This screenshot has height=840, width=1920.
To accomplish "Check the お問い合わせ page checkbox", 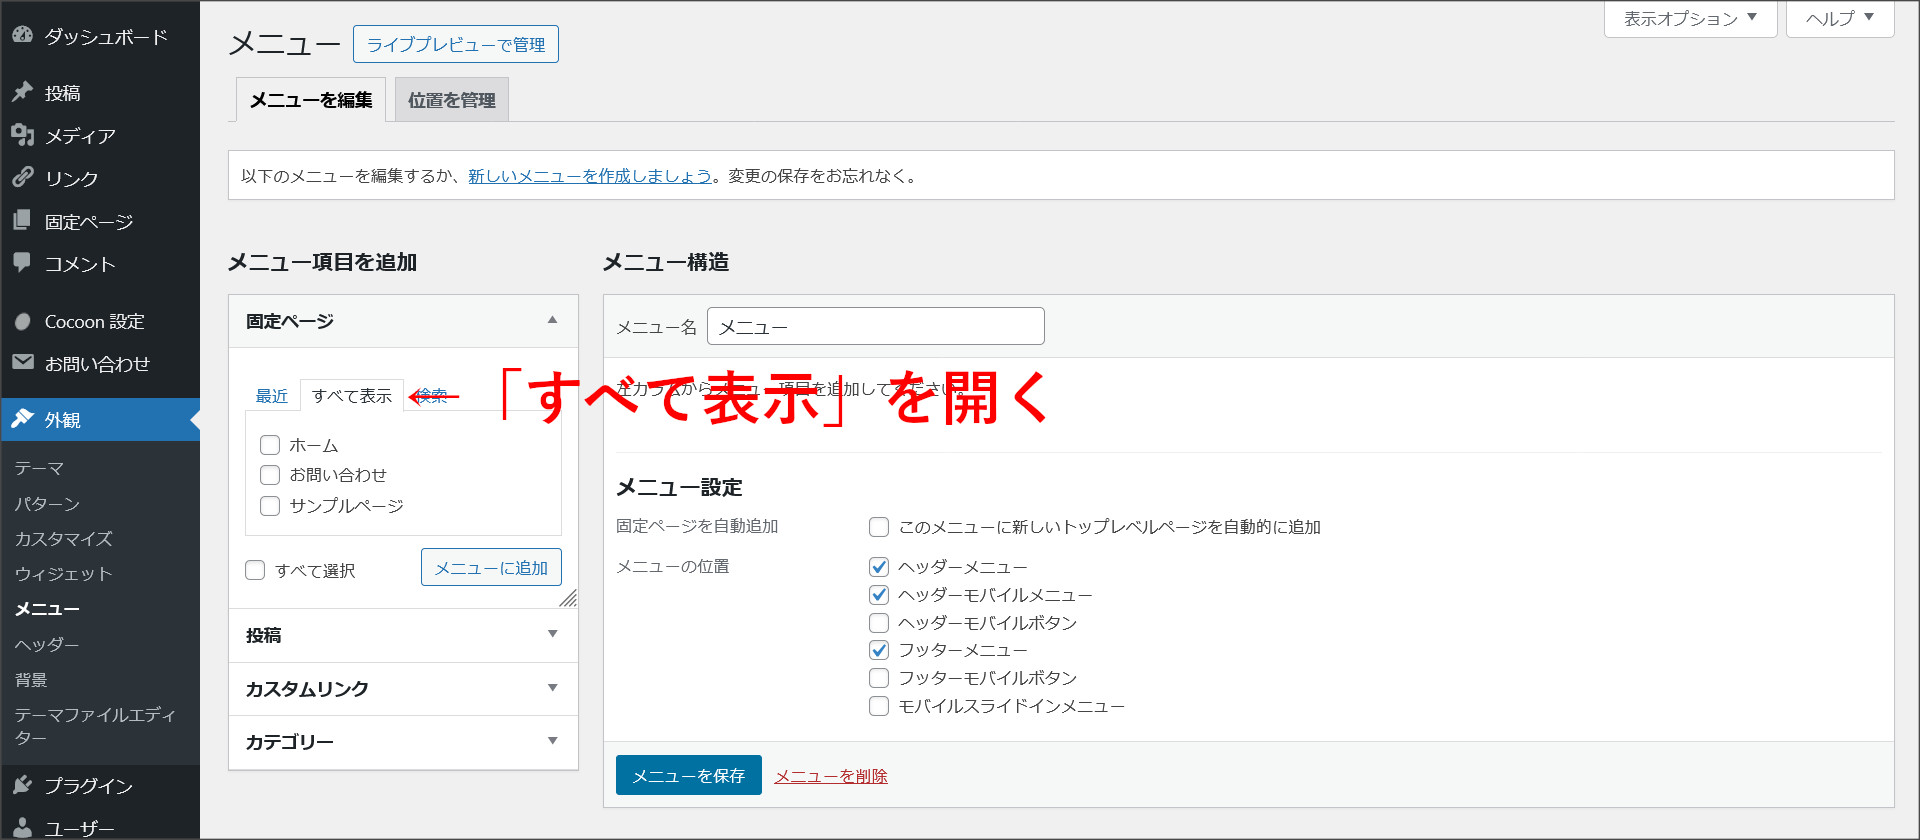I will click(x=270, y=475).
